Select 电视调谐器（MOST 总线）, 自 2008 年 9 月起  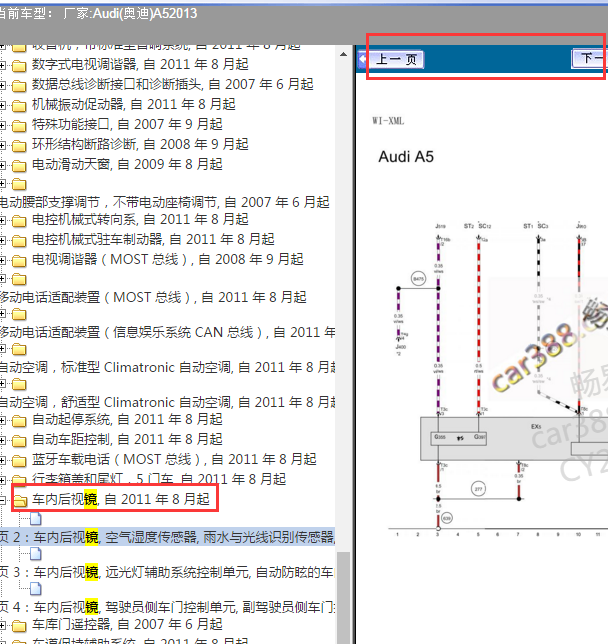168,259
